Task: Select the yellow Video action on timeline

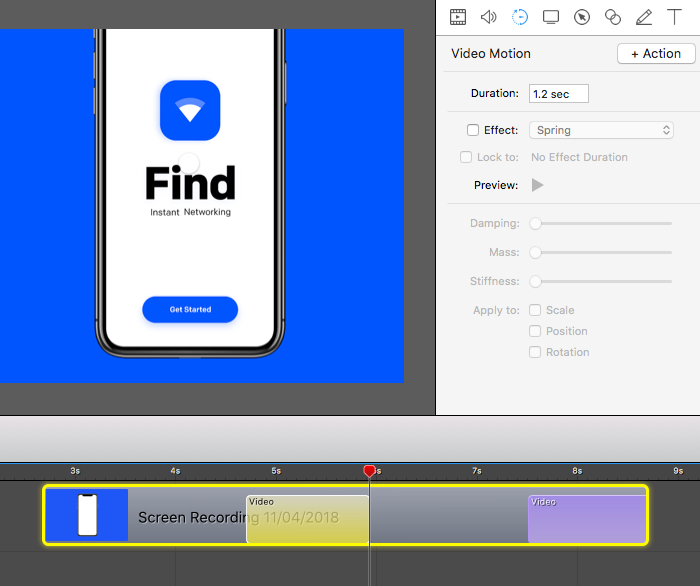Action: coord(308,519)
